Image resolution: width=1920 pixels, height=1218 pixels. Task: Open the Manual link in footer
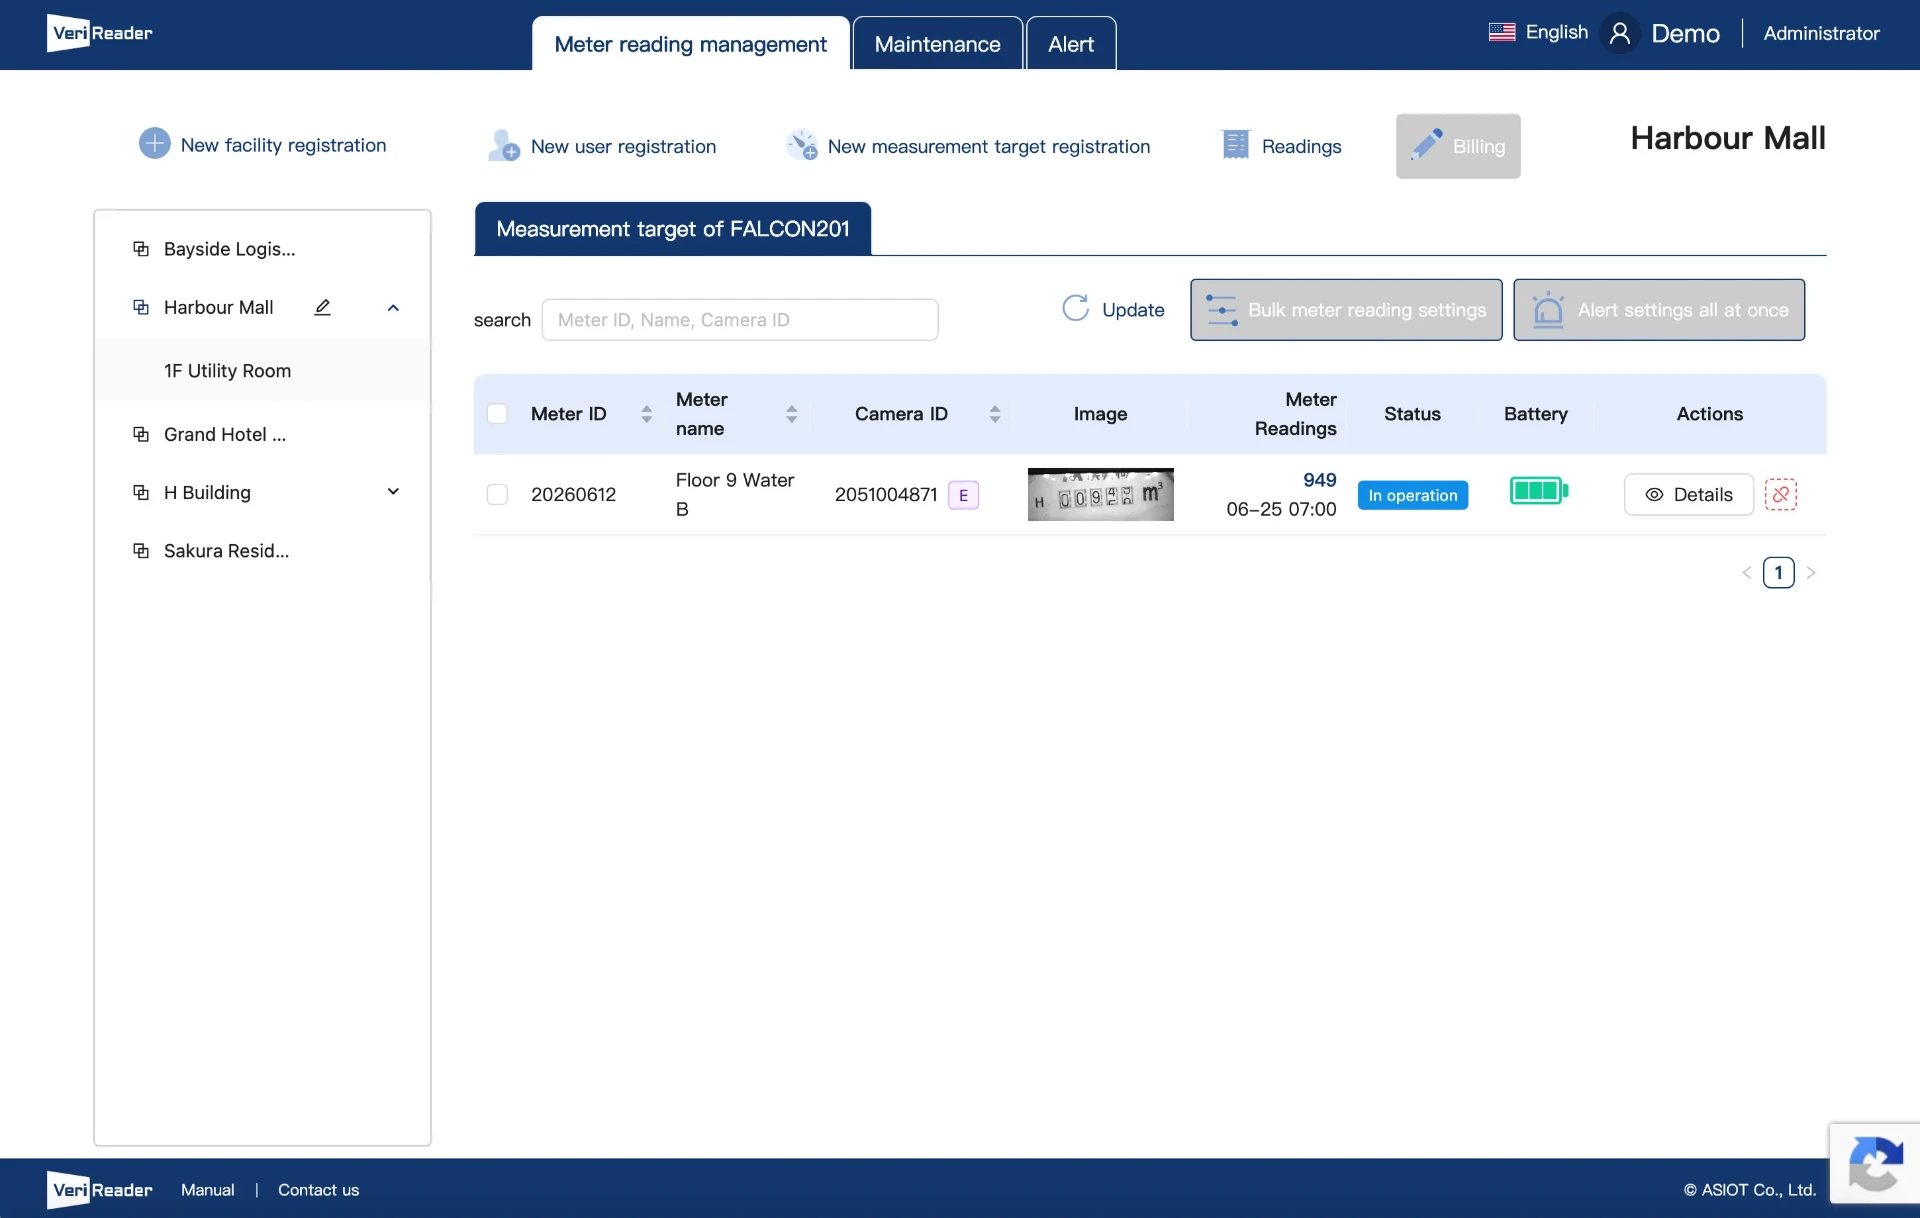(x=207, y=1190)
